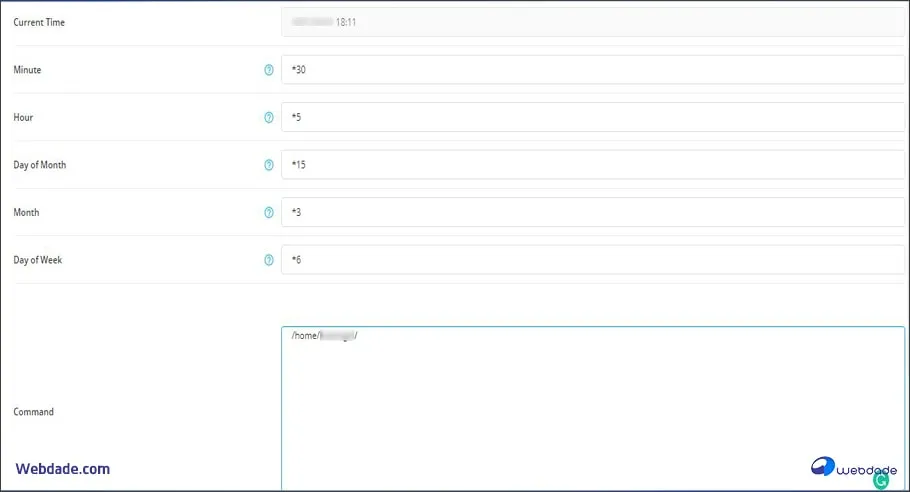
Task: Focus the Month input containing *3
Action: [x=592, y=212]
